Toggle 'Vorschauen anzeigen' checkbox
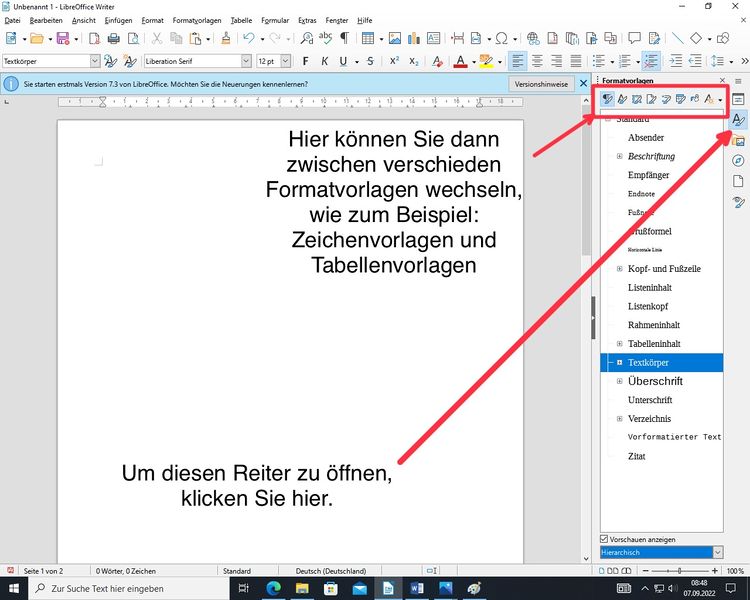The height and width of the screenshot is (600, 750). [604, 539]
